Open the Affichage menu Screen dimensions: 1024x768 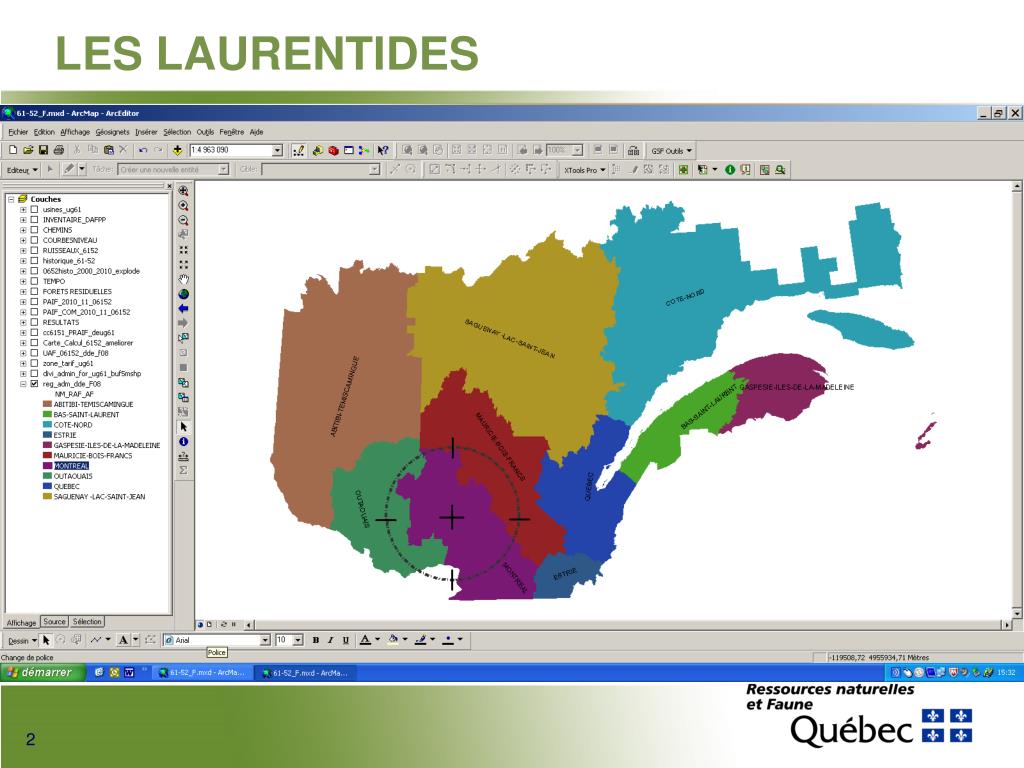(75, 132)
